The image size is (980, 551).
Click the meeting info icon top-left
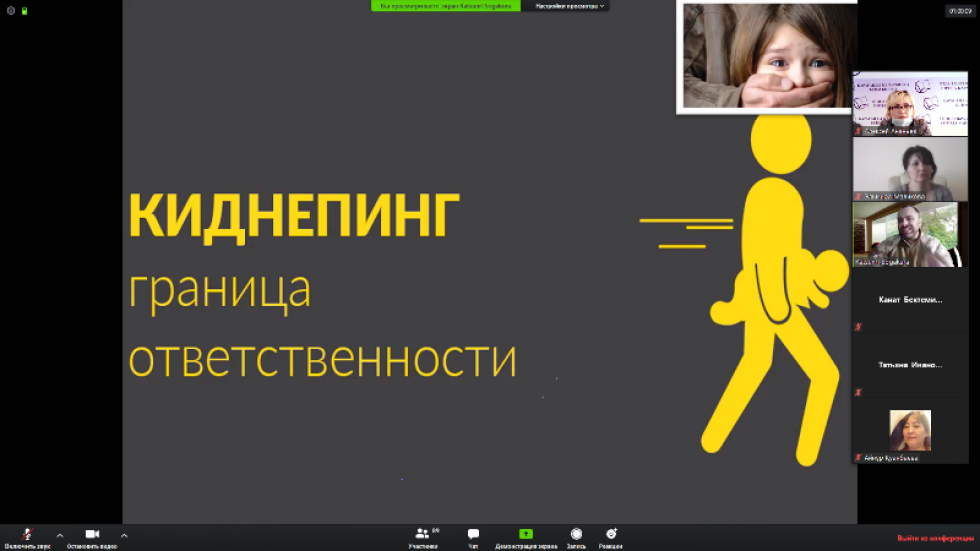click(x=11, y=10)
